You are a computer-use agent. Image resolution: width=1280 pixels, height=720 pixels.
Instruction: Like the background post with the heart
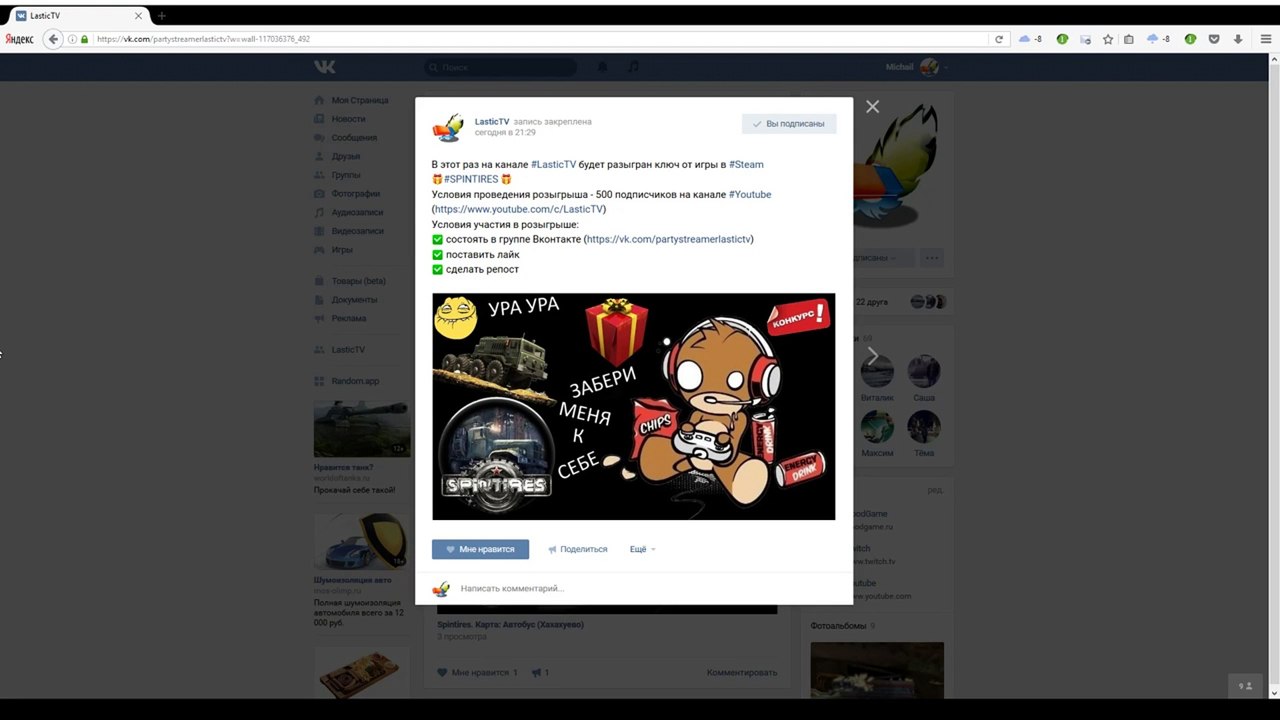coord(442,673)
